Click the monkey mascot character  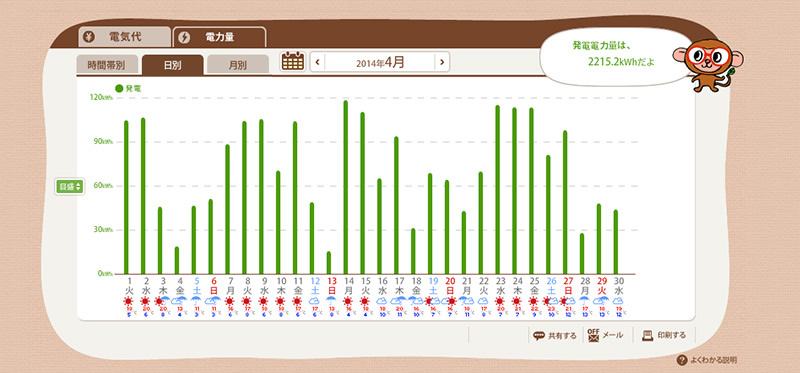[x=708, y=64]
